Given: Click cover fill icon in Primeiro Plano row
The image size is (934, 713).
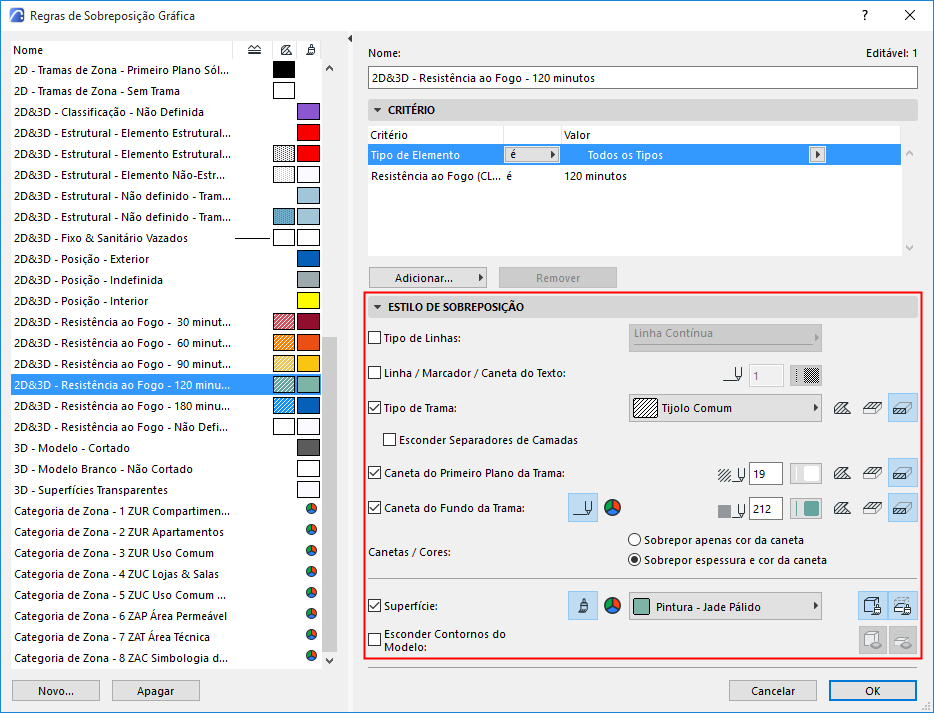Looking at the screenshot, I should 872,474.
